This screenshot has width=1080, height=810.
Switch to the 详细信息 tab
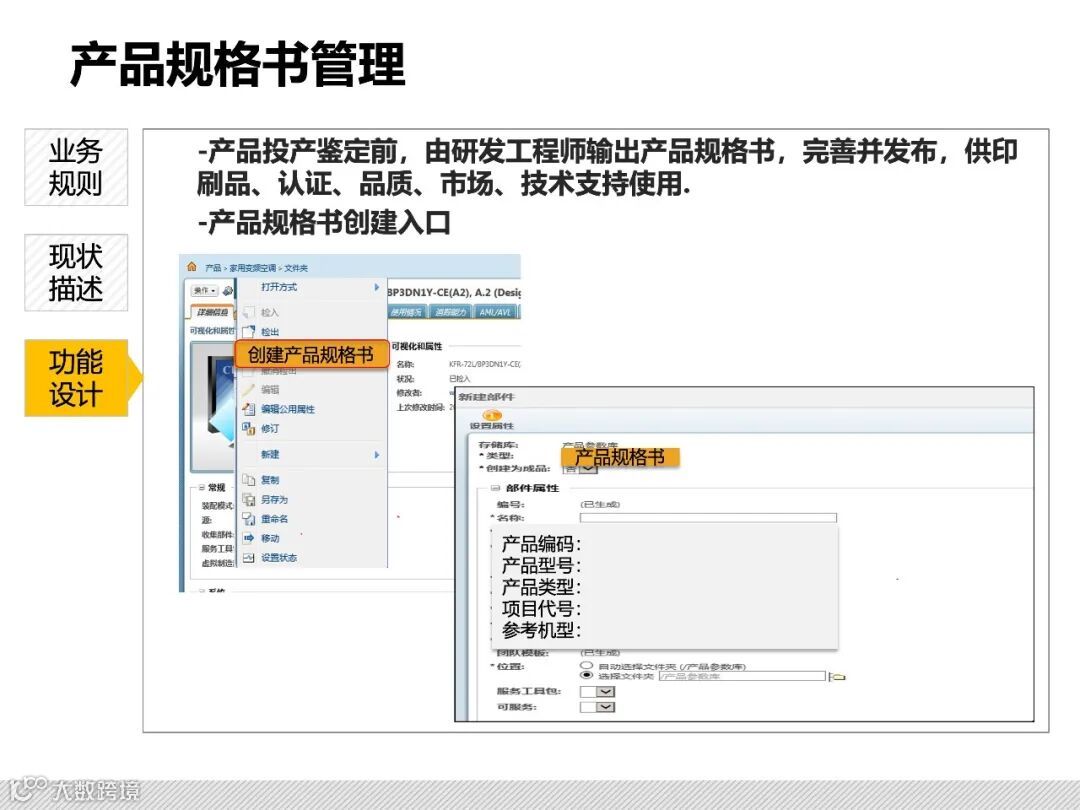(x=211, y=312)
